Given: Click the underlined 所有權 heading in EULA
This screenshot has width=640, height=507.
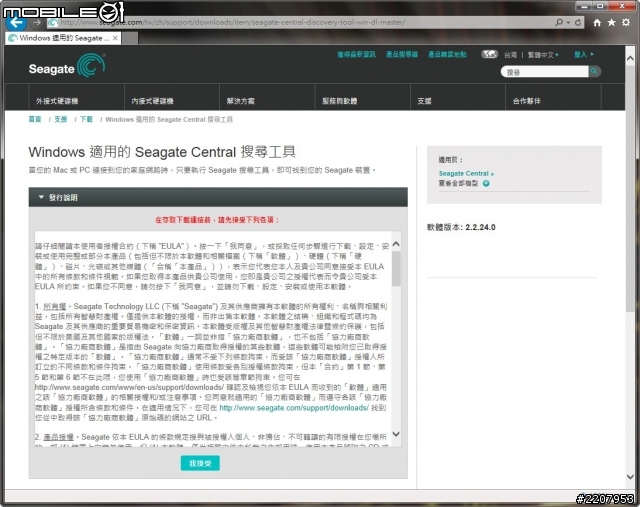Looking at the screenshot, I should point(54,306).
